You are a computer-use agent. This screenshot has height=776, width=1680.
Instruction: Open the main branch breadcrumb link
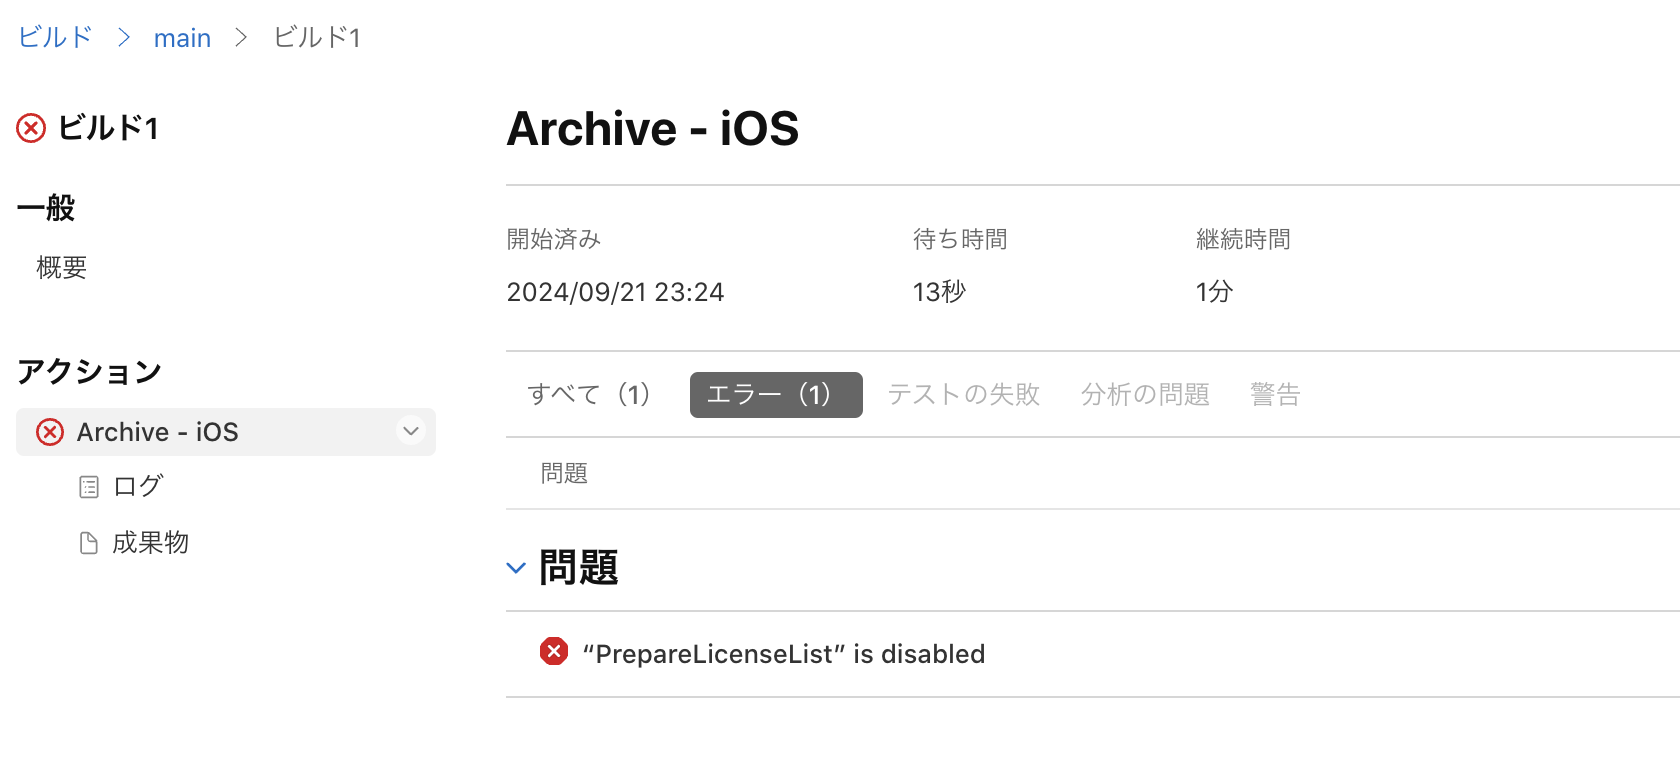(x=182, y=38)
